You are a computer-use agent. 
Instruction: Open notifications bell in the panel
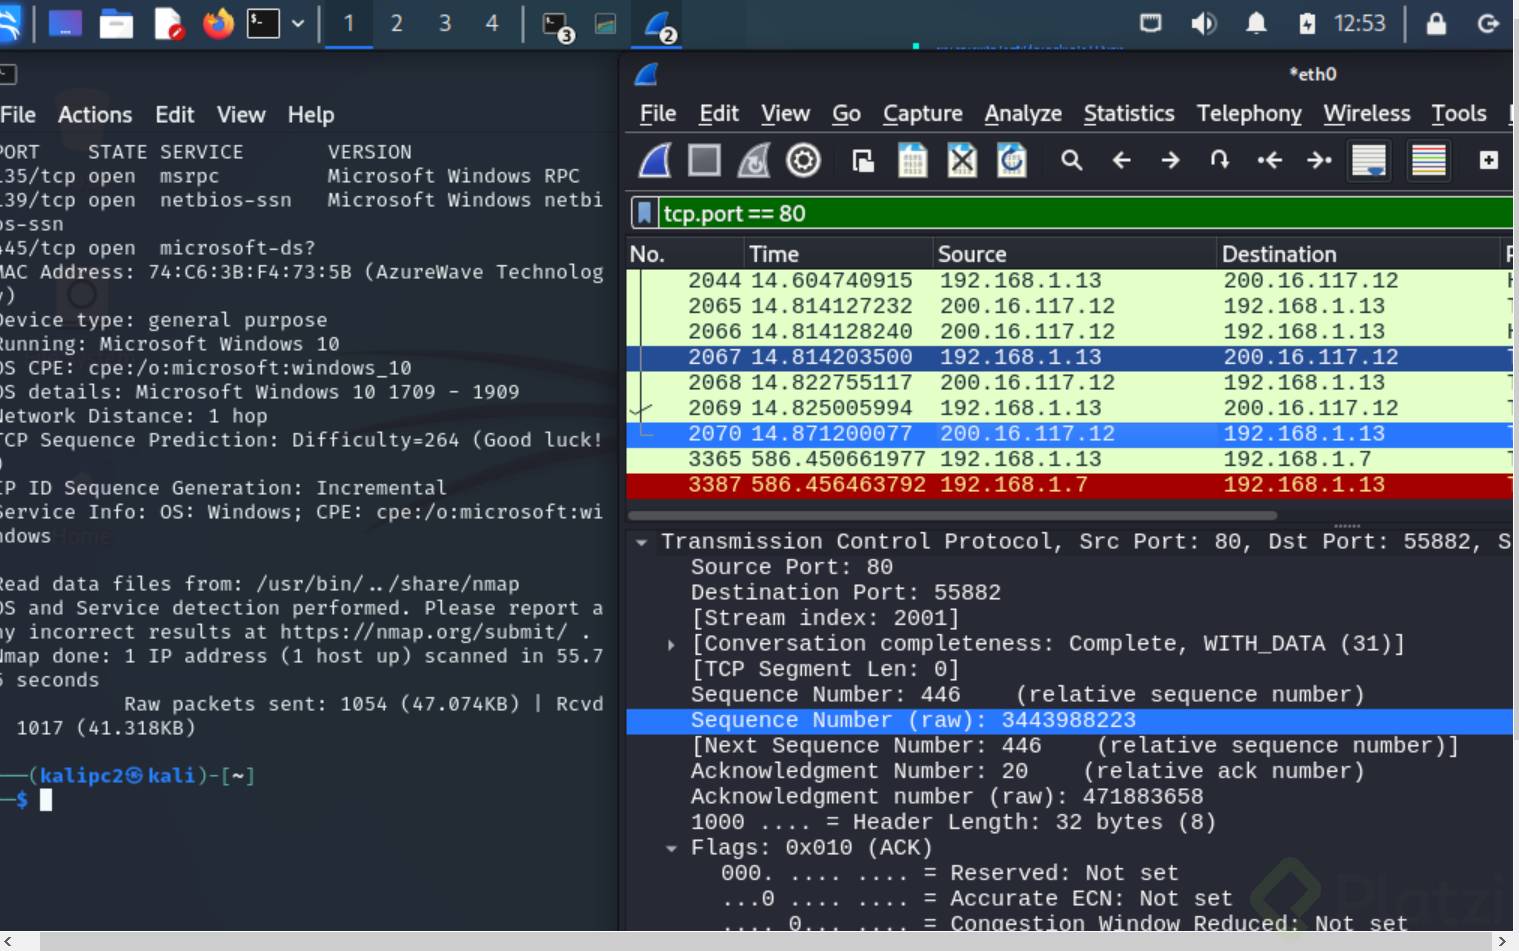pos(1256,23)
